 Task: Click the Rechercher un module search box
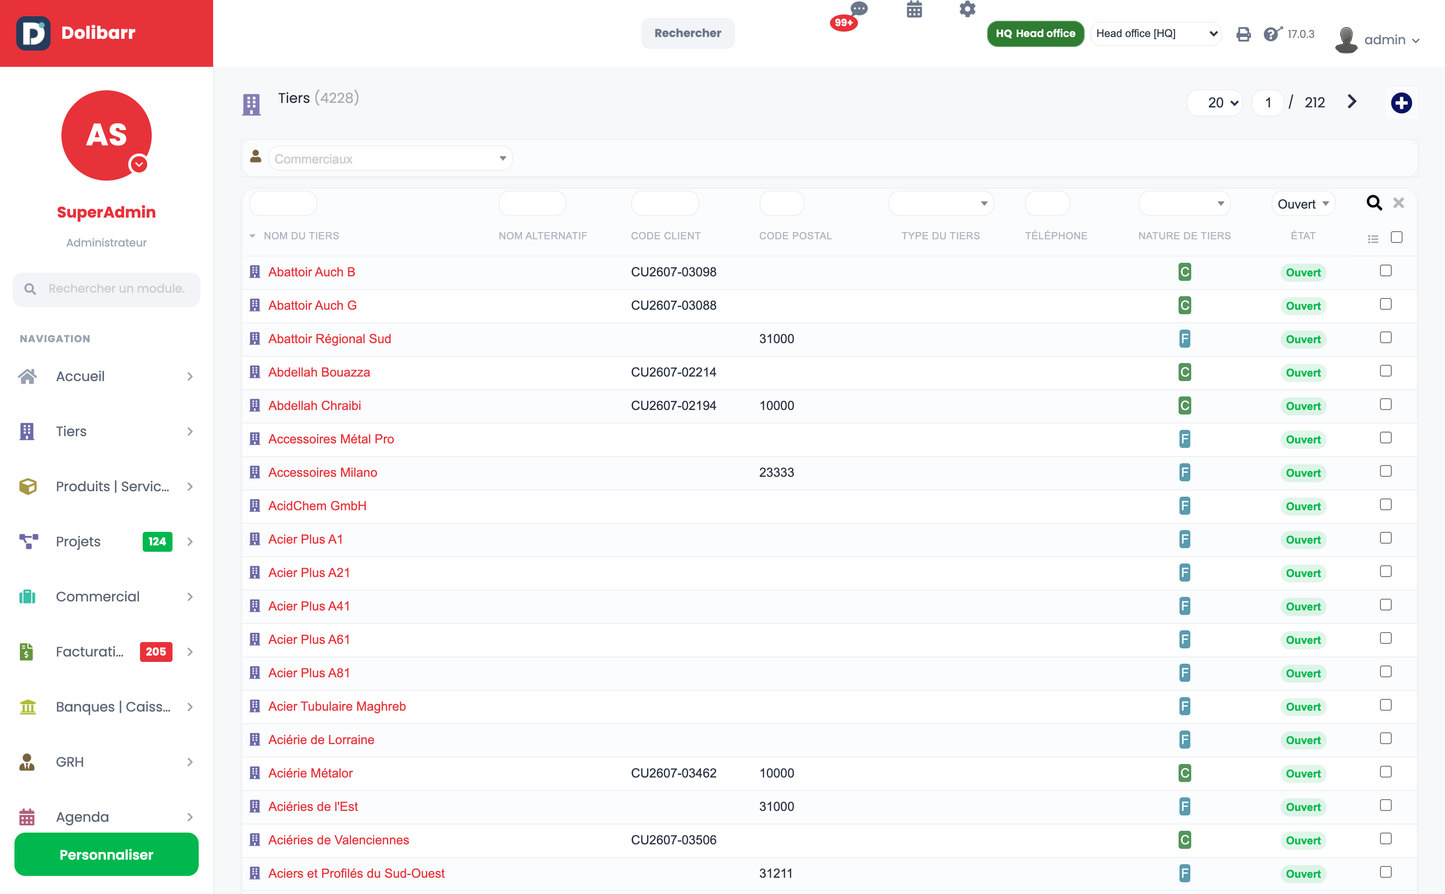pos(106,289)
